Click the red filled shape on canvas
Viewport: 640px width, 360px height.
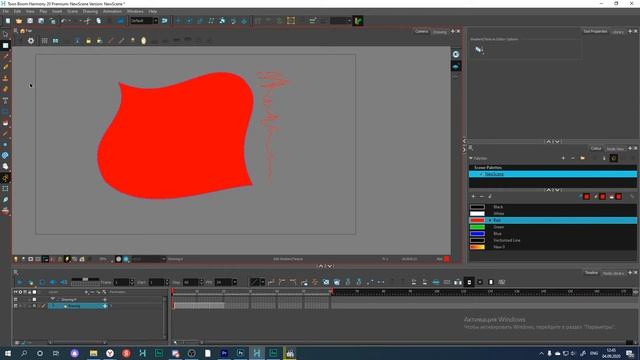176,137
